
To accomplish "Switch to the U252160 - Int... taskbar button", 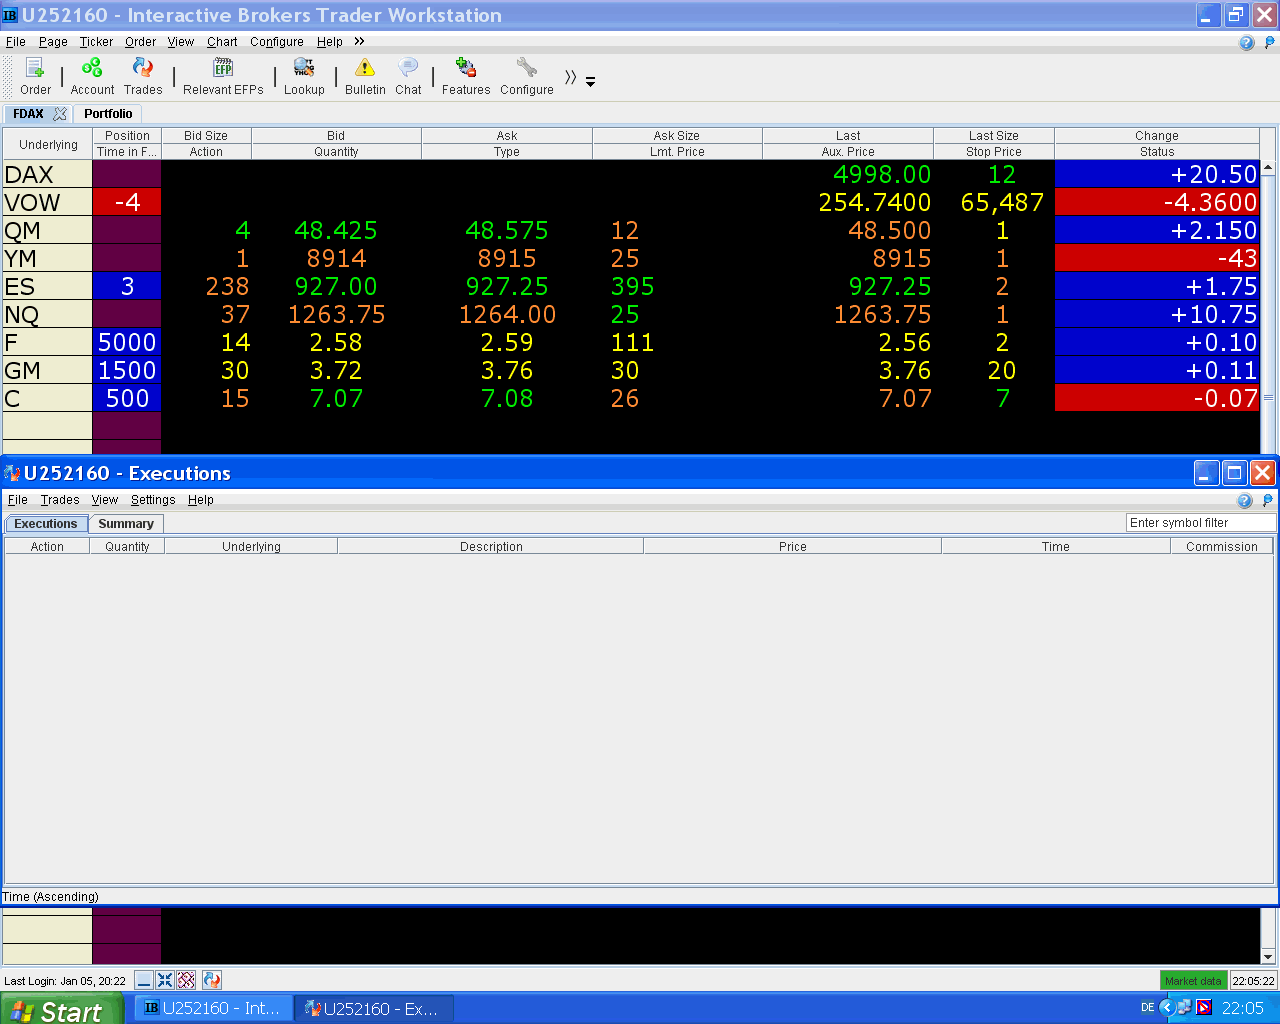I will click(212, 1008).
